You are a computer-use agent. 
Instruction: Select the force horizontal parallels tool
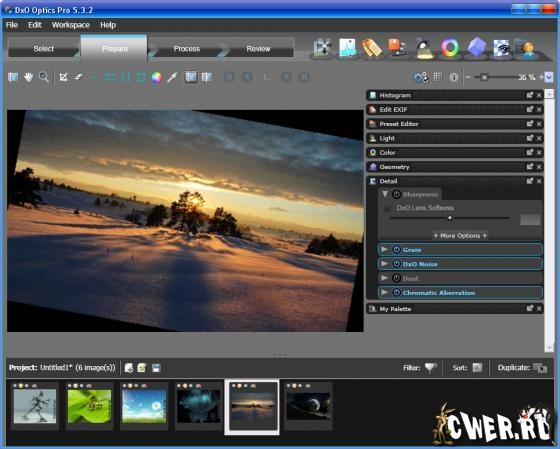coord(110,77)
